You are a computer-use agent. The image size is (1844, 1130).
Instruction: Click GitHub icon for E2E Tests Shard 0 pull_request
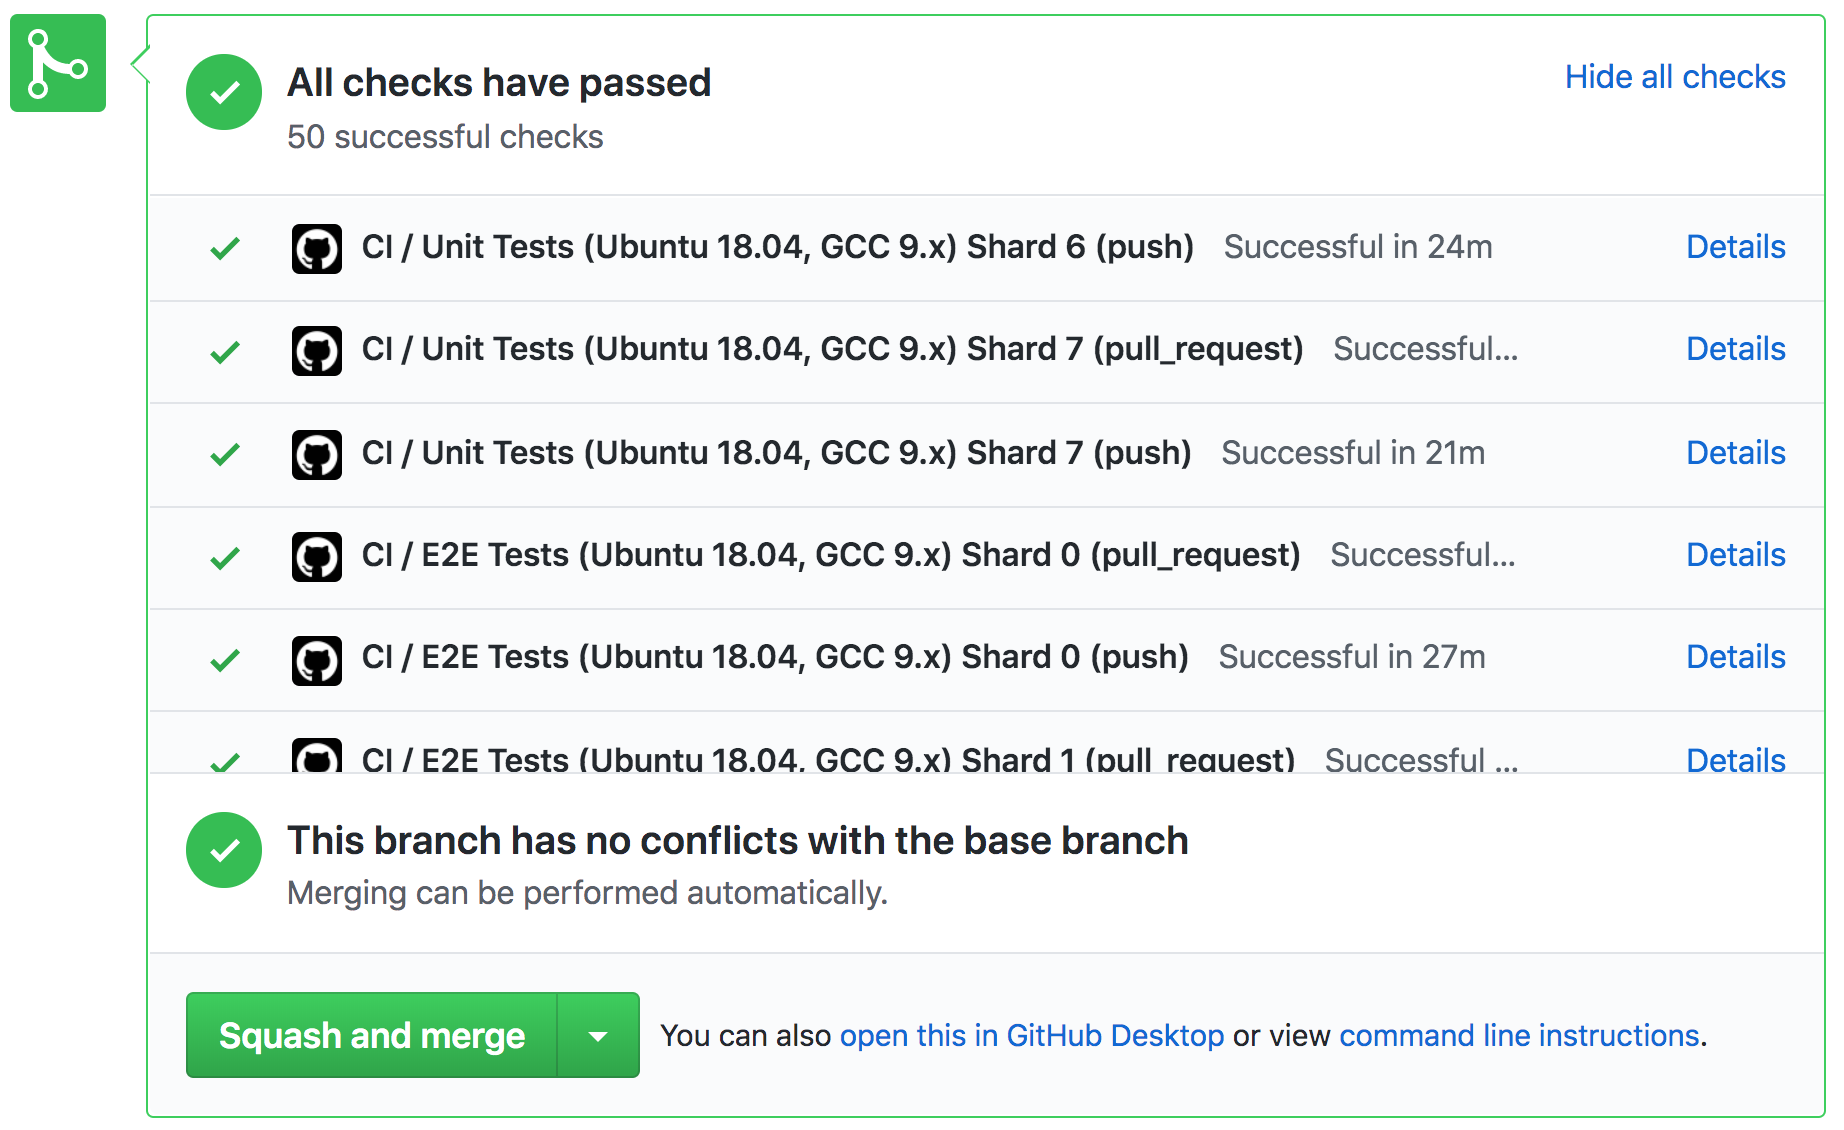317,557
